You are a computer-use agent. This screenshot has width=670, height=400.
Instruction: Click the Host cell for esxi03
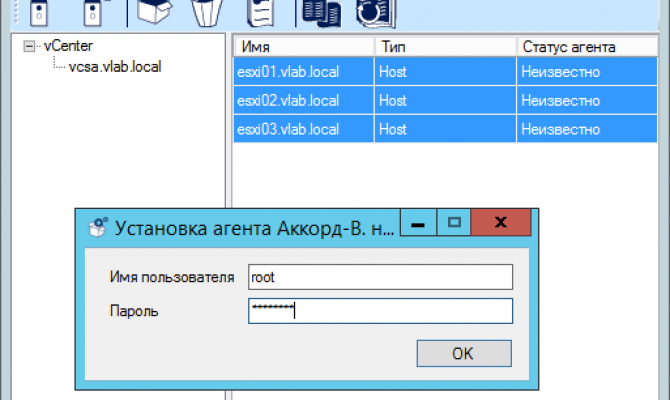point(445,129)
